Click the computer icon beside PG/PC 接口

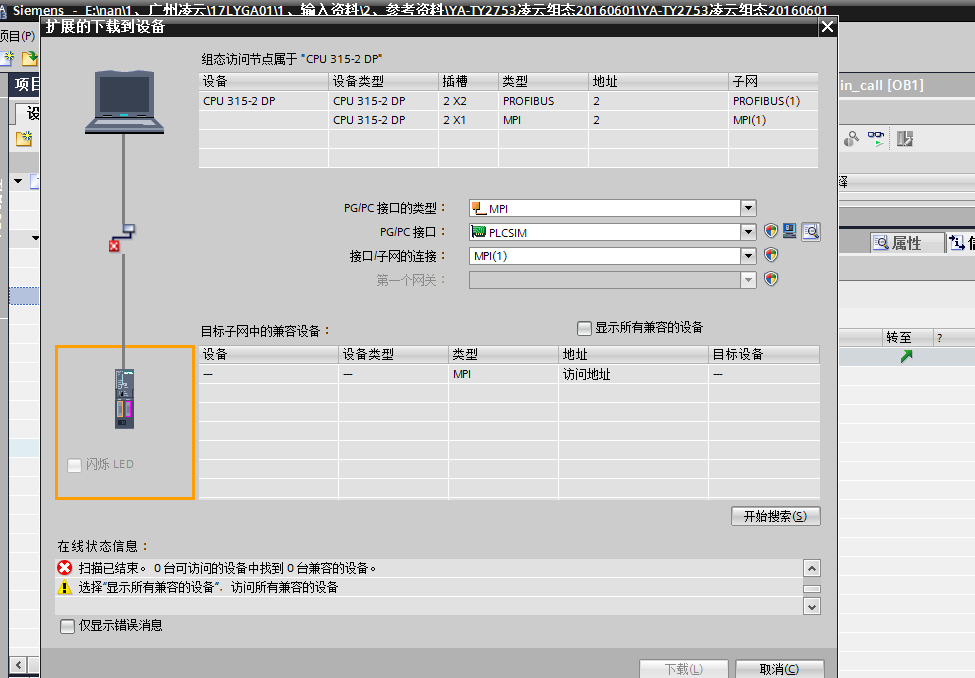coord(790,232)
